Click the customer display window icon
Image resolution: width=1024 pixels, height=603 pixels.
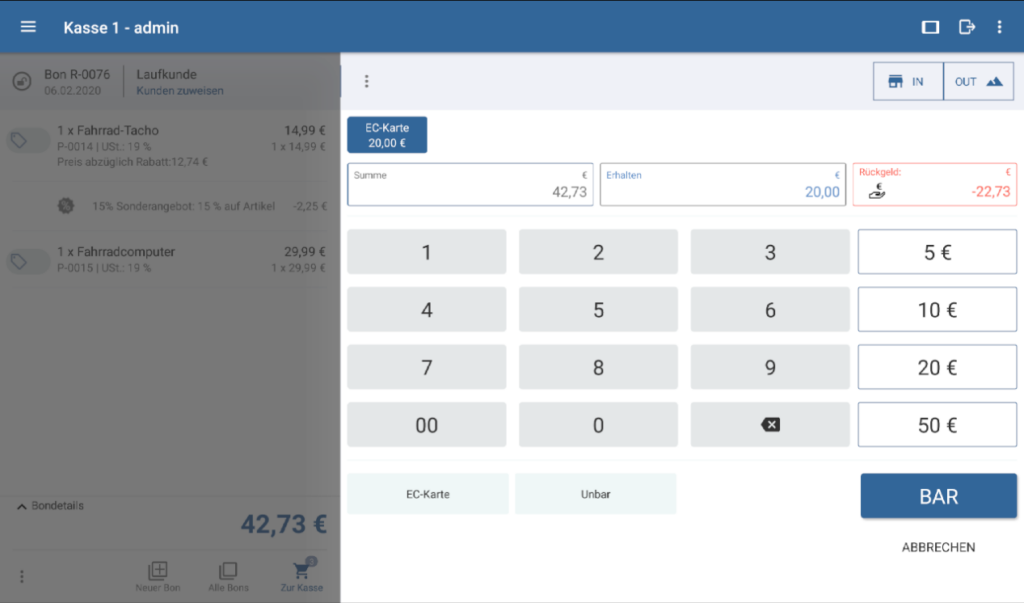(930, 27)
